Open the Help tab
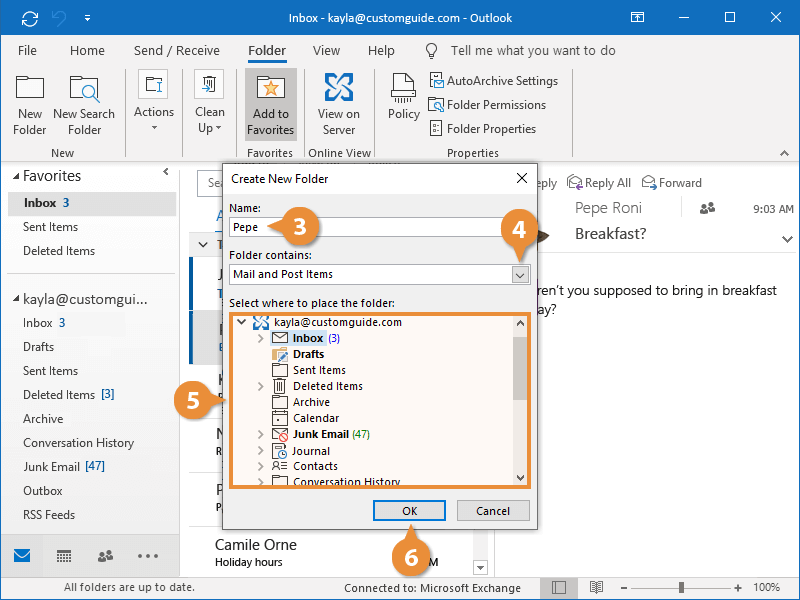 coord(381,51)
